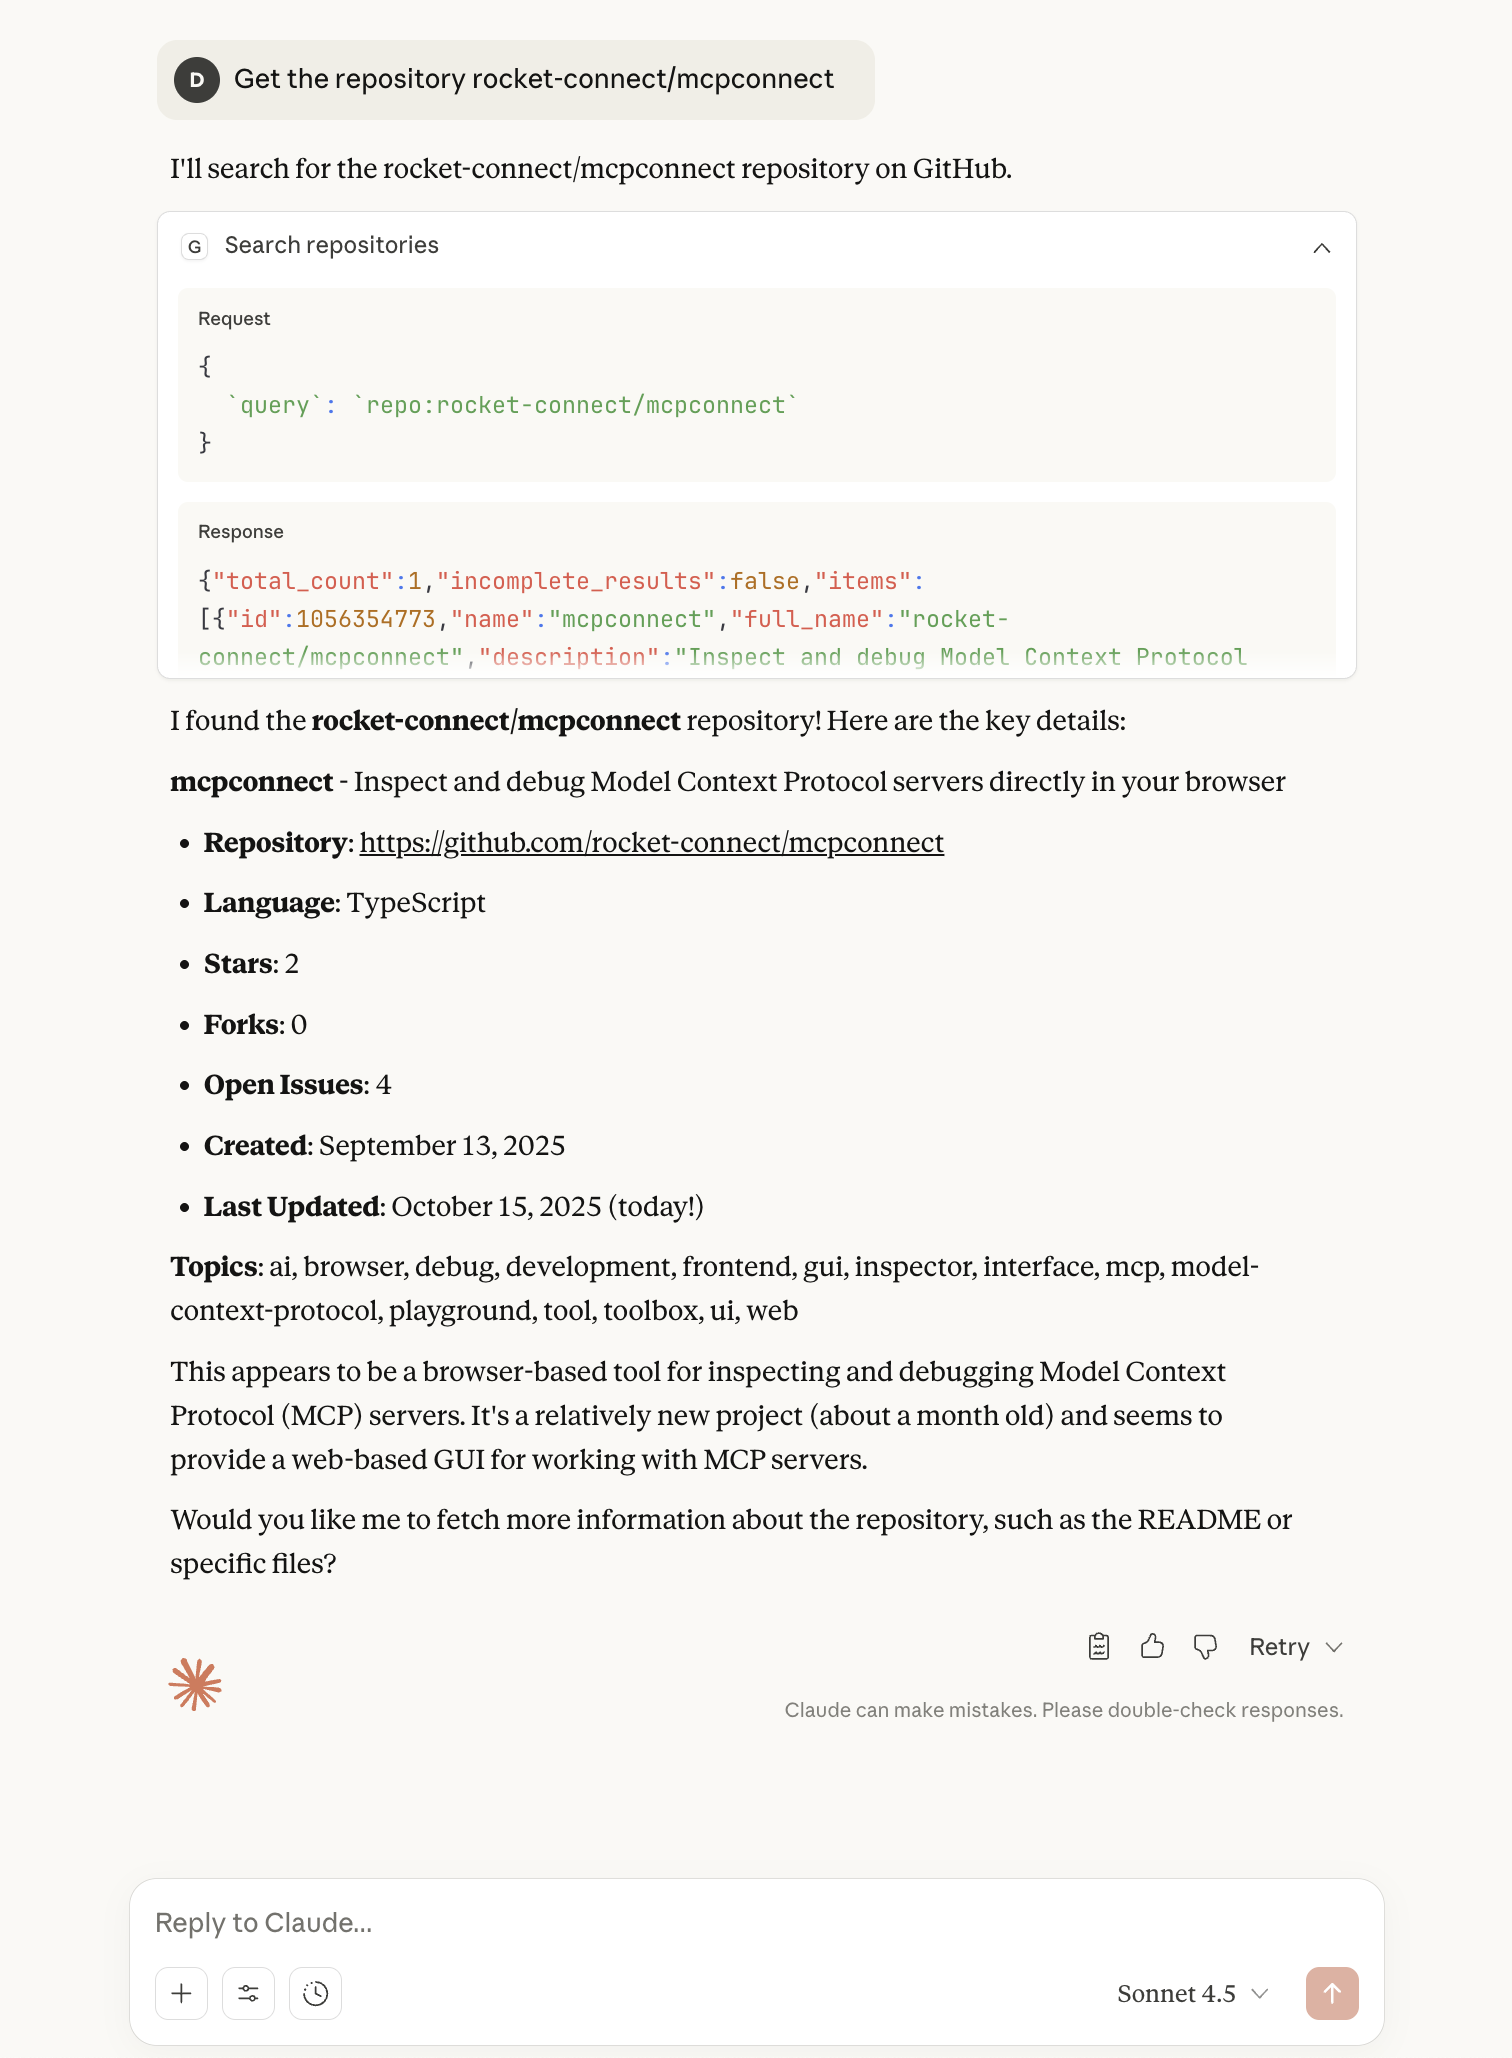
Task: Collapse the Search repositories tool card
Action: pyautogui.click(x=1323, y=247)
